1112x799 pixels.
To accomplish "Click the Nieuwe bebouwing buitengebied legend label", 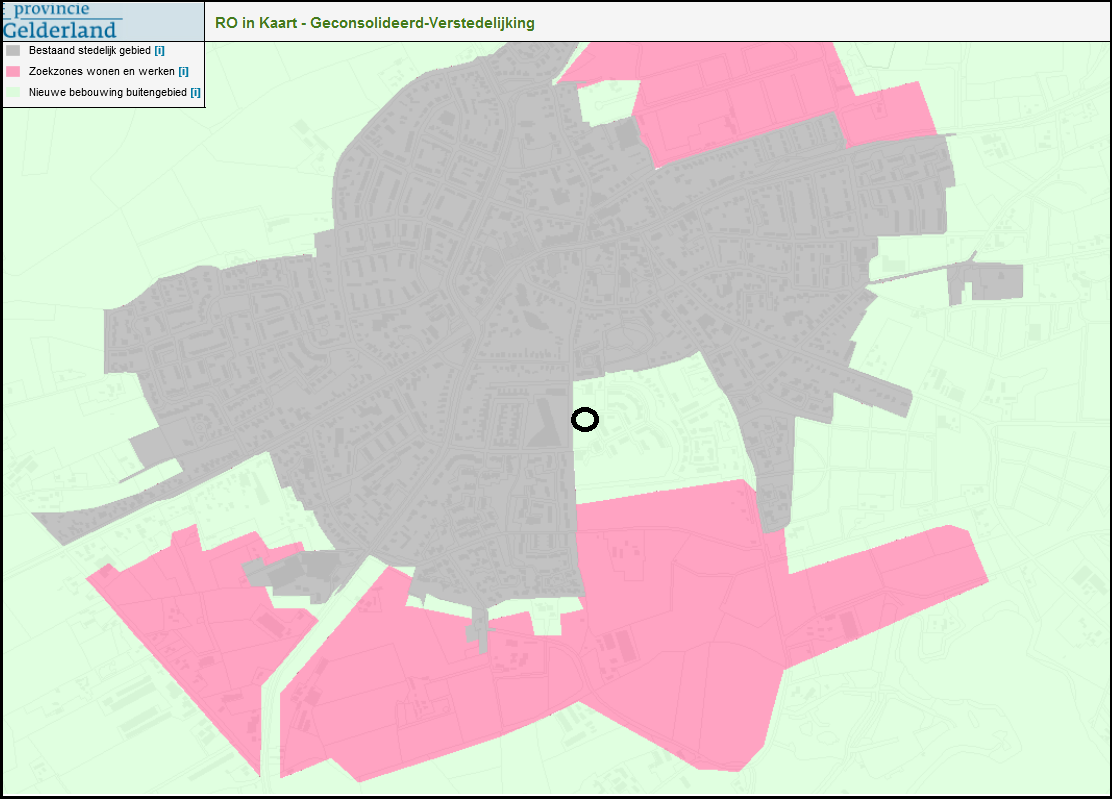I will [109, 92].
